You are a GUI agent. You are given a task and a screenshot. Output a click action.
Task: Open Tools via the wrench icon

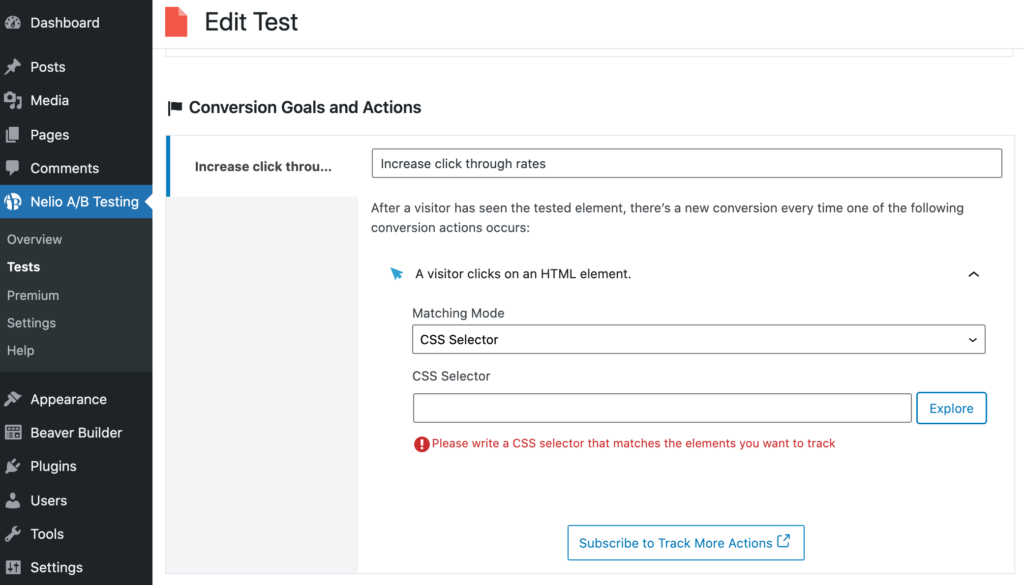[x=14, y=533]
